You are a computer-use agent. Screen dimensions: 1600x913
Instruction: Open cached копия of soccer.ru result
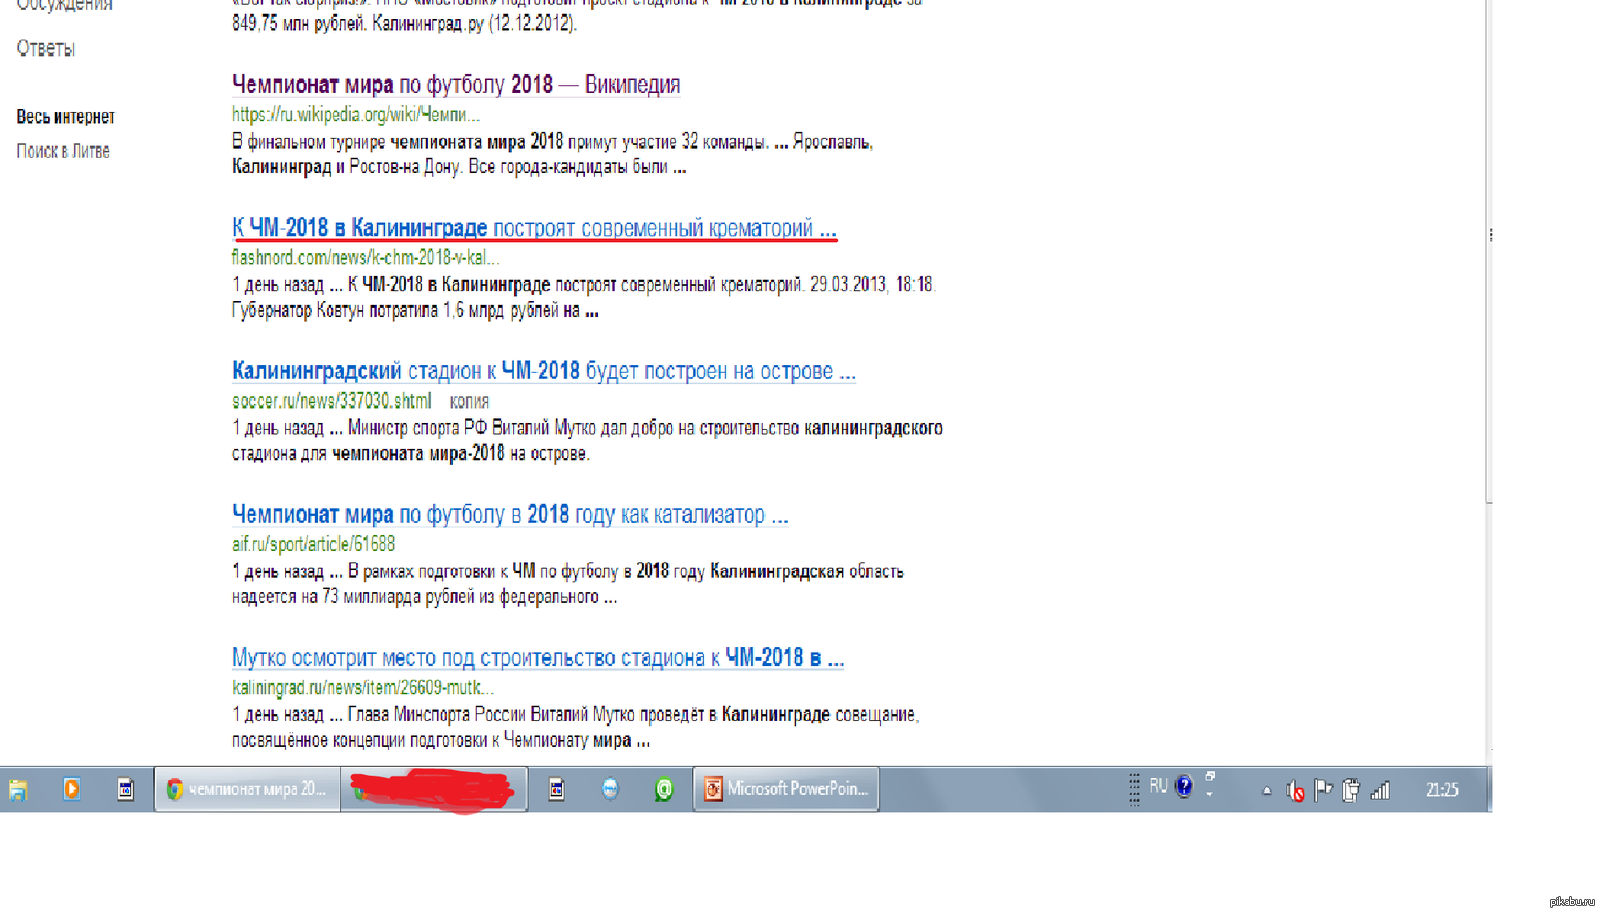point(469,401)
